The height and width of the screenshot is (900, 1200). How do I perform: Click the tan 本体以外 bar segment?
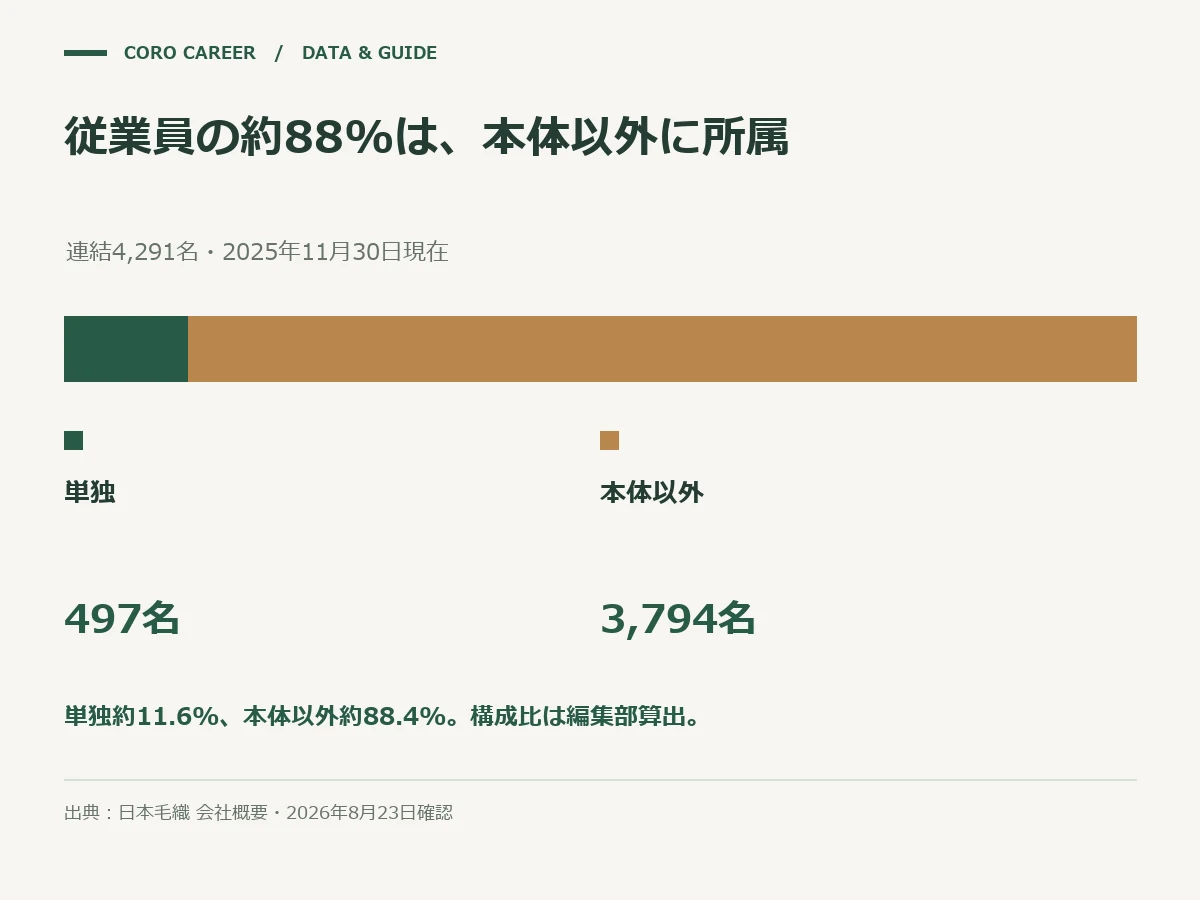pyautogui.click(x=662, y=349)
